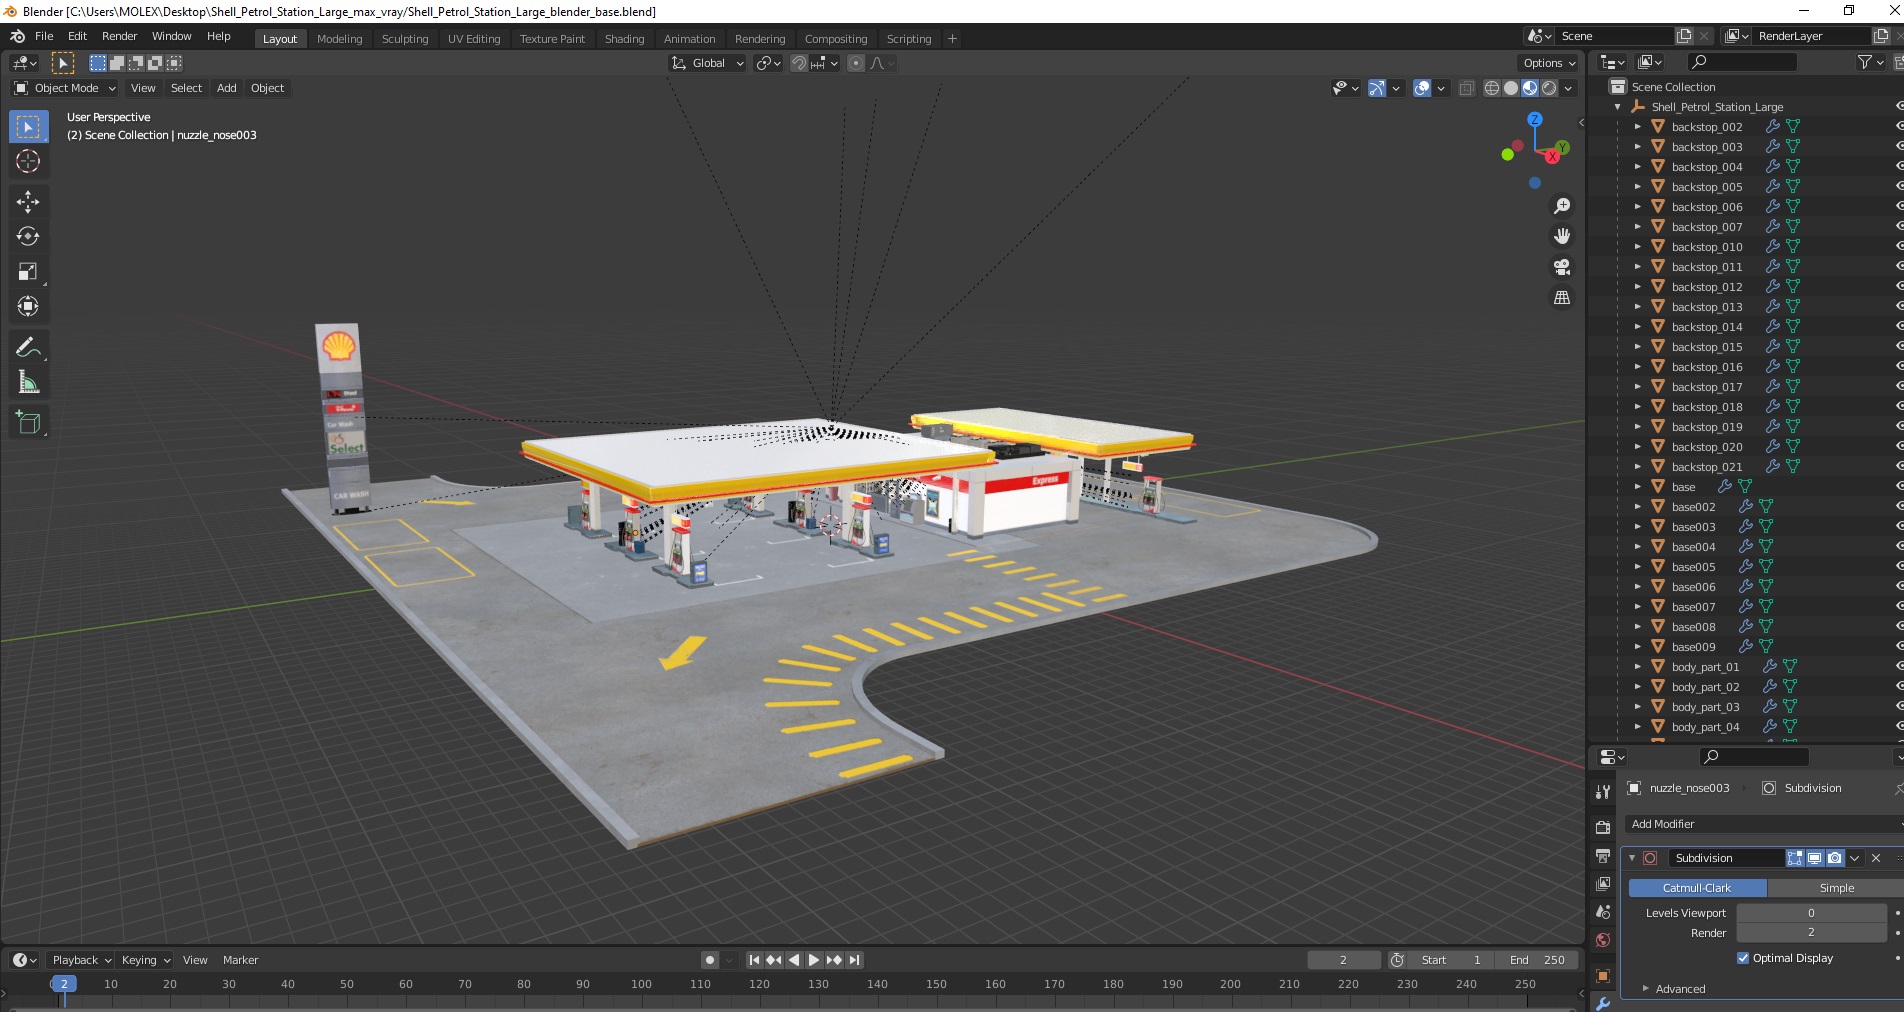This screenshot has height=1012, width=1904.
Task: Activate the Select Box tool
Action: [28, 126]
